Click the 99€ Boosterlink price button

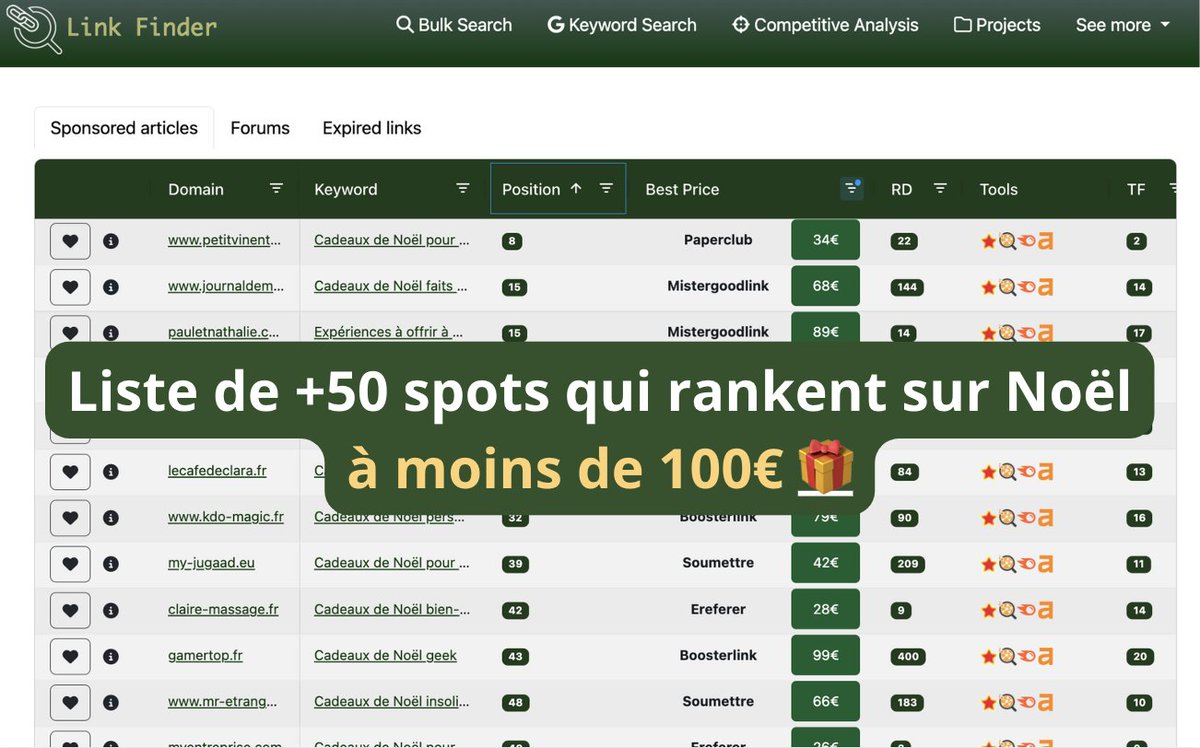click(x=825, y=655)
